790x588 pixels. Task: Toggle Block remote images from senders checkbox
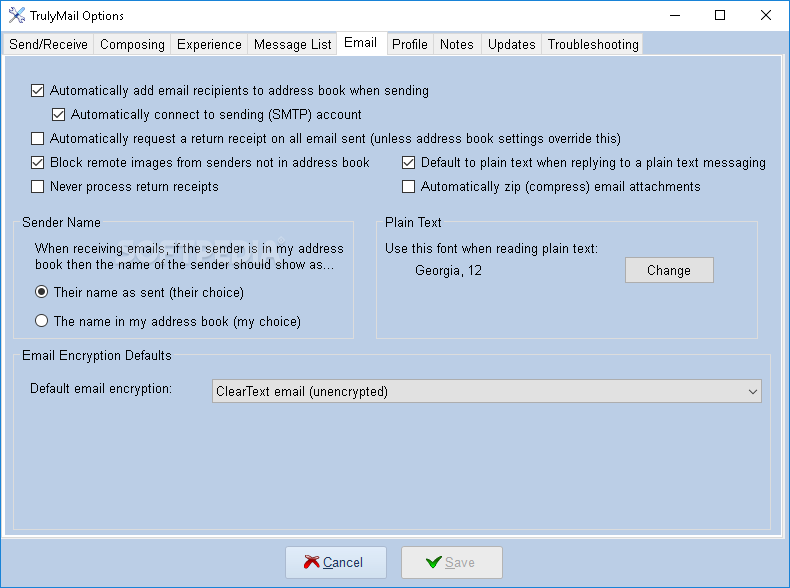click(37, 163)
